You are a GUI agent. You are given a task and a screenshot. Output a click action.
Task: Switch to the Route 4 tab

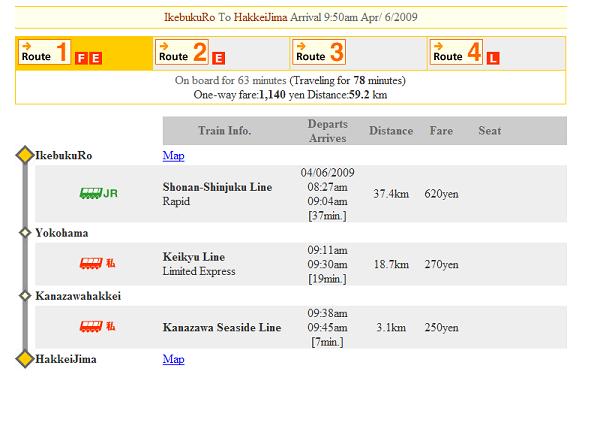[x=456, y=52]
